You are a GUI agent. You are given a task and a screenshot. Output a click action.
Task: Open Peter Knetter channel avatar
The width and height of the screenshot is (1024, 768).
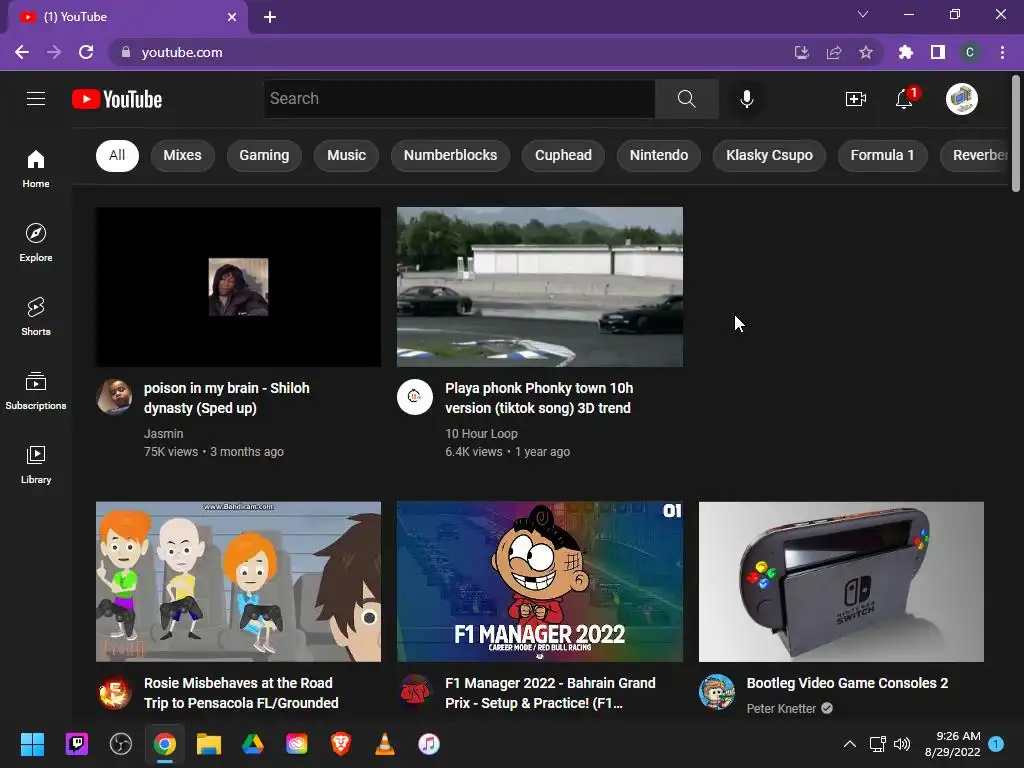(x=716, y=692)
